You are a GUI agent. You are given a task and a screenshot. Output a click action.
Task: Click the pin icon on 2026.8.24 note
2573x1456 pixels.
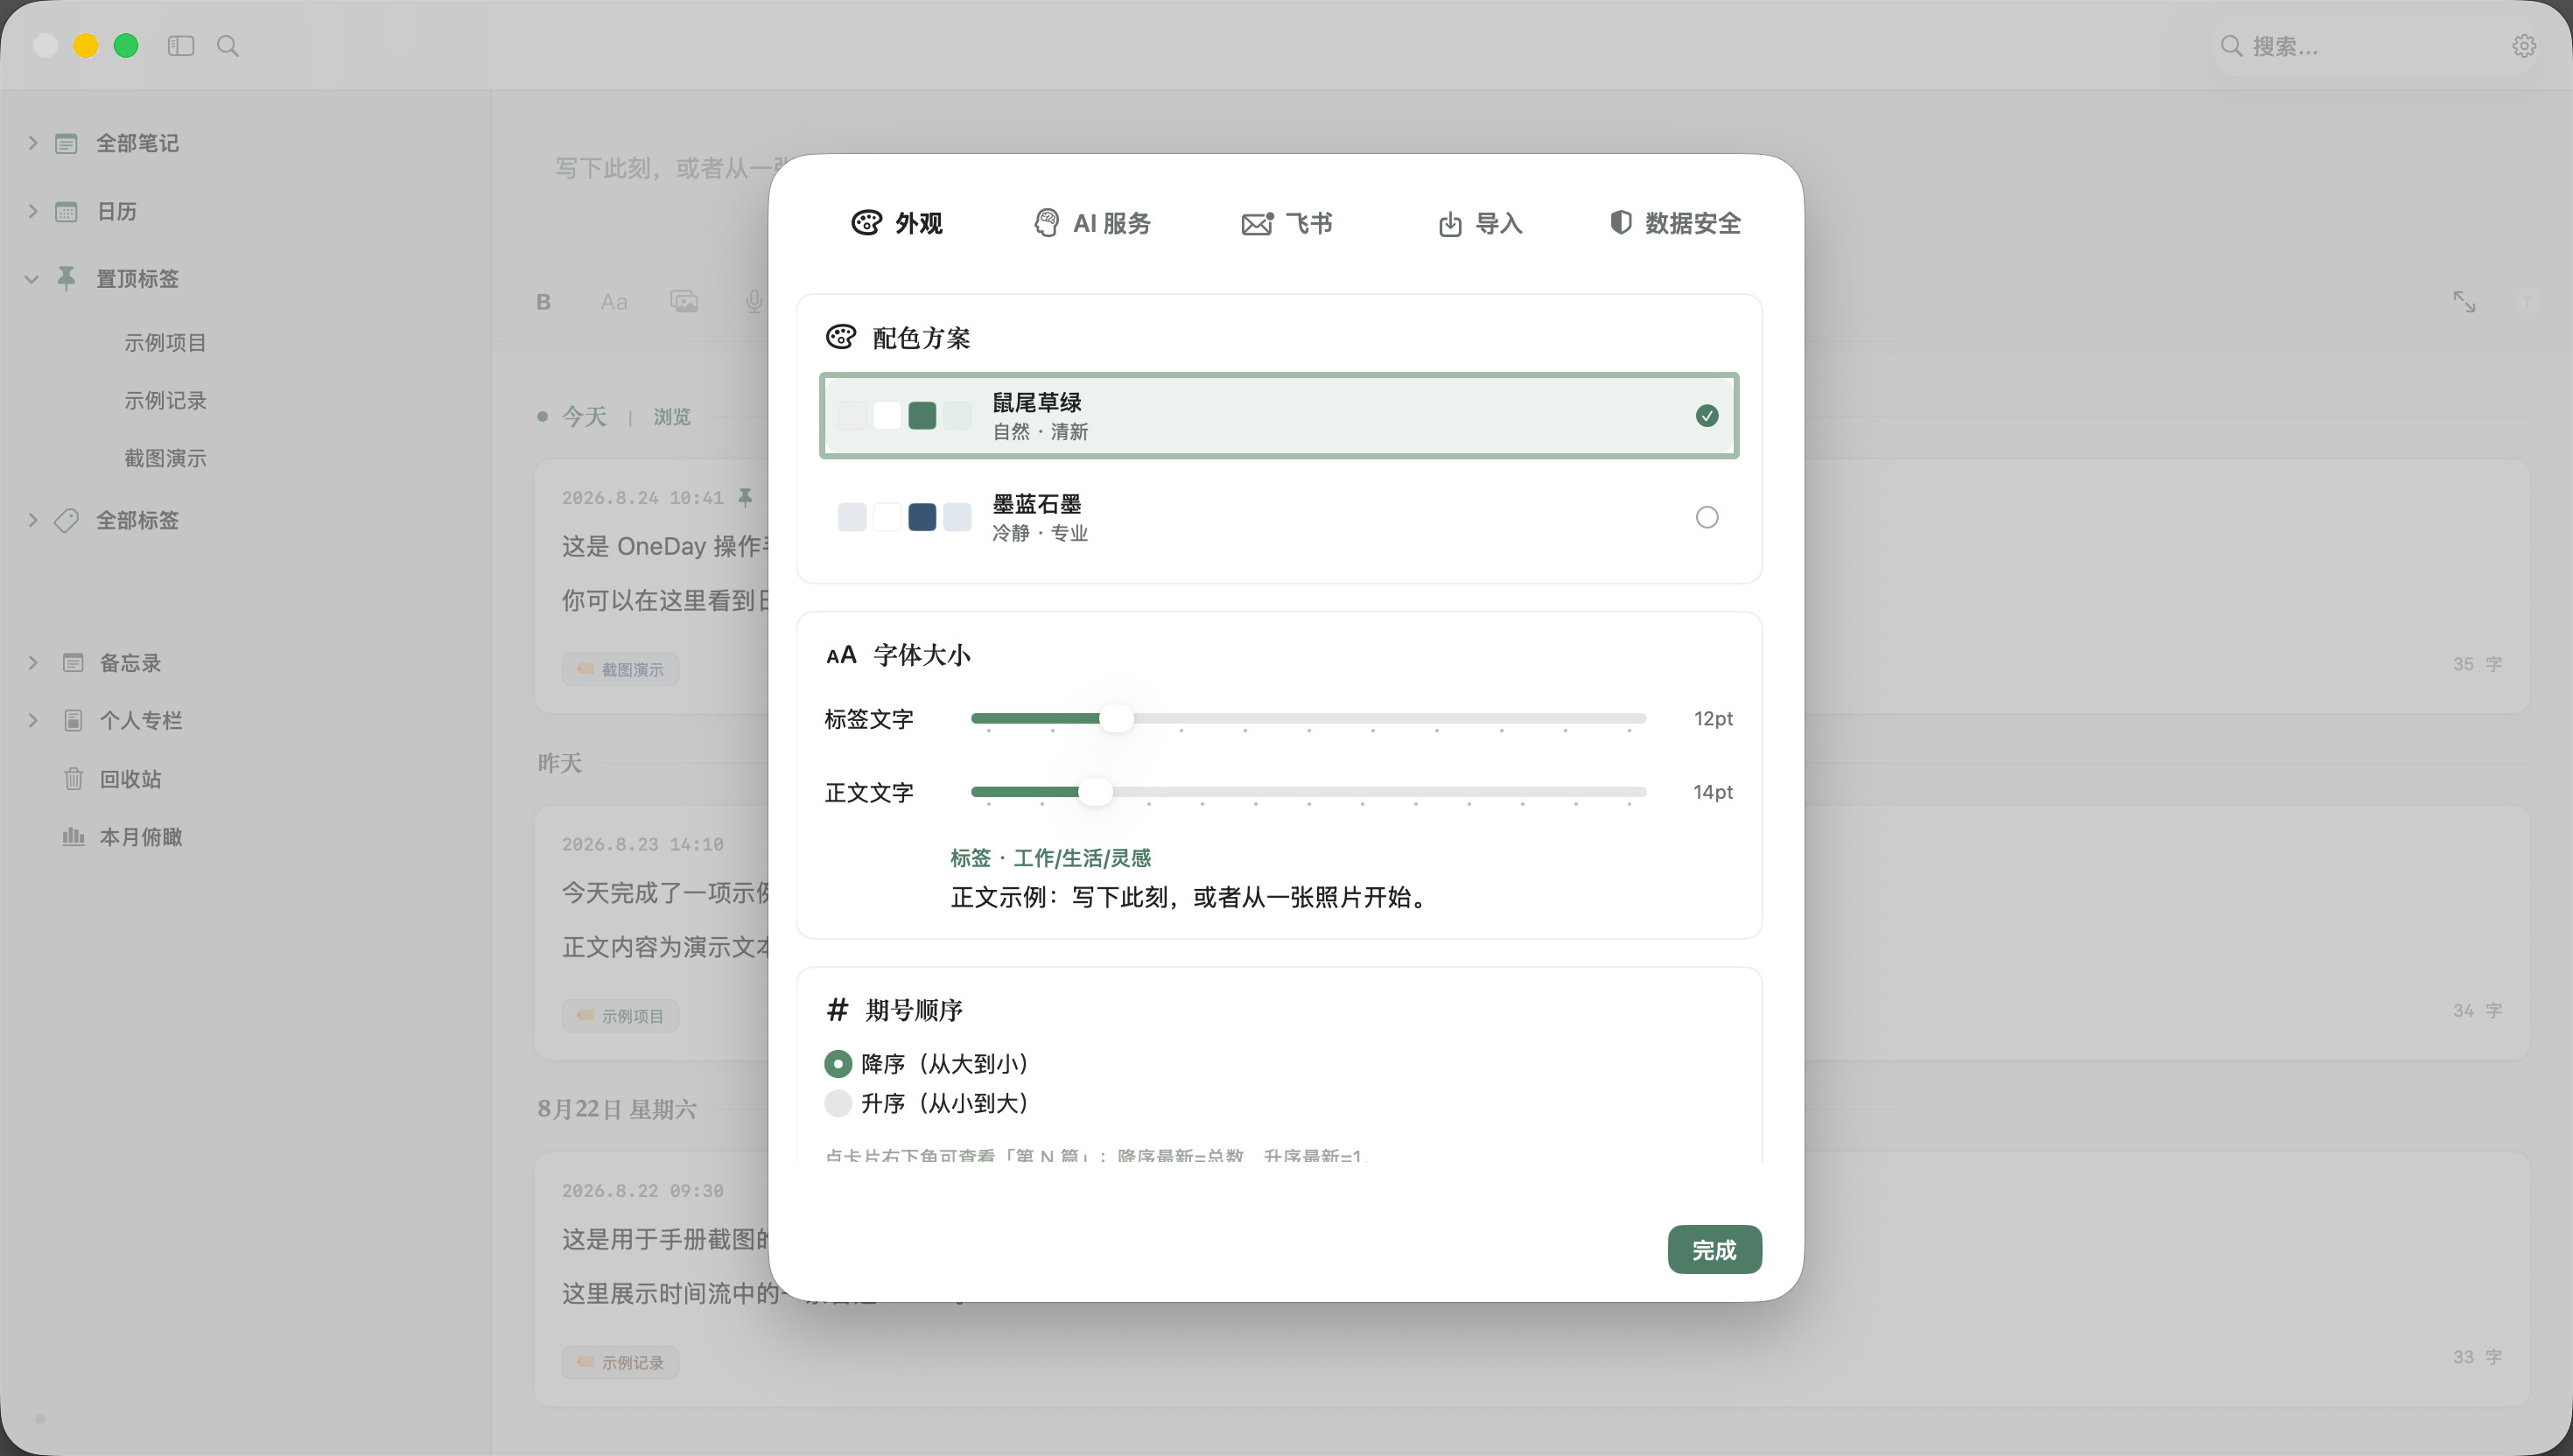745,497
